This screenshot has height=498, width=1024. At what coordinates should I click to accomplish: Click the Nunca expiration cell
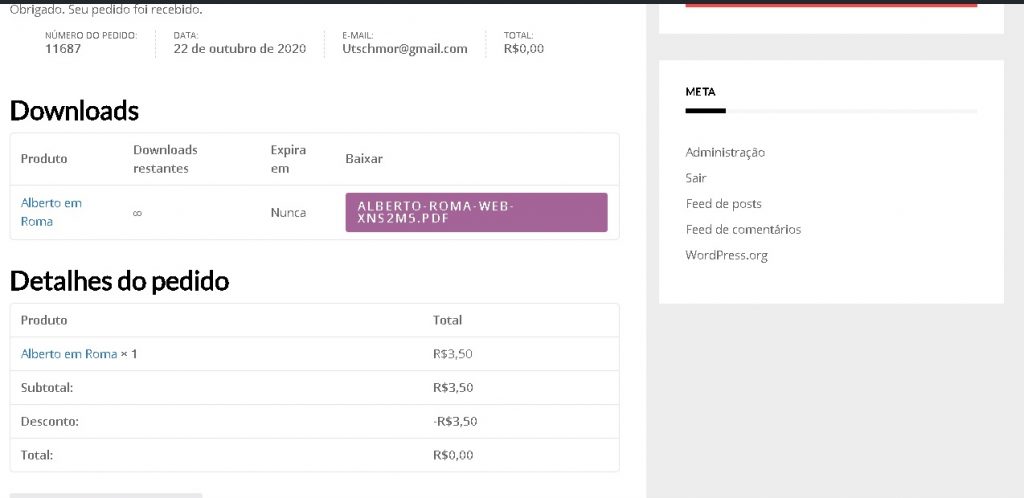288,213
